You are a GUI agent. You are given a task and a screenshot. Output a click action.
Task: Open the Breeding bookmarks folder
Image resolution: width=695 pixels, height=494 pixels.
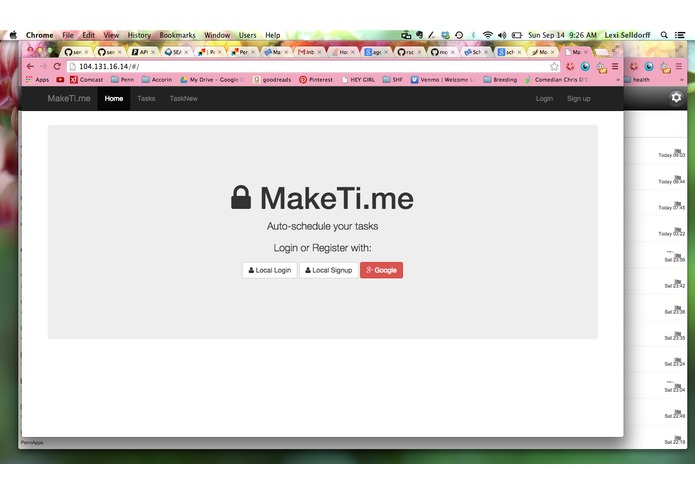coord(500,80)
